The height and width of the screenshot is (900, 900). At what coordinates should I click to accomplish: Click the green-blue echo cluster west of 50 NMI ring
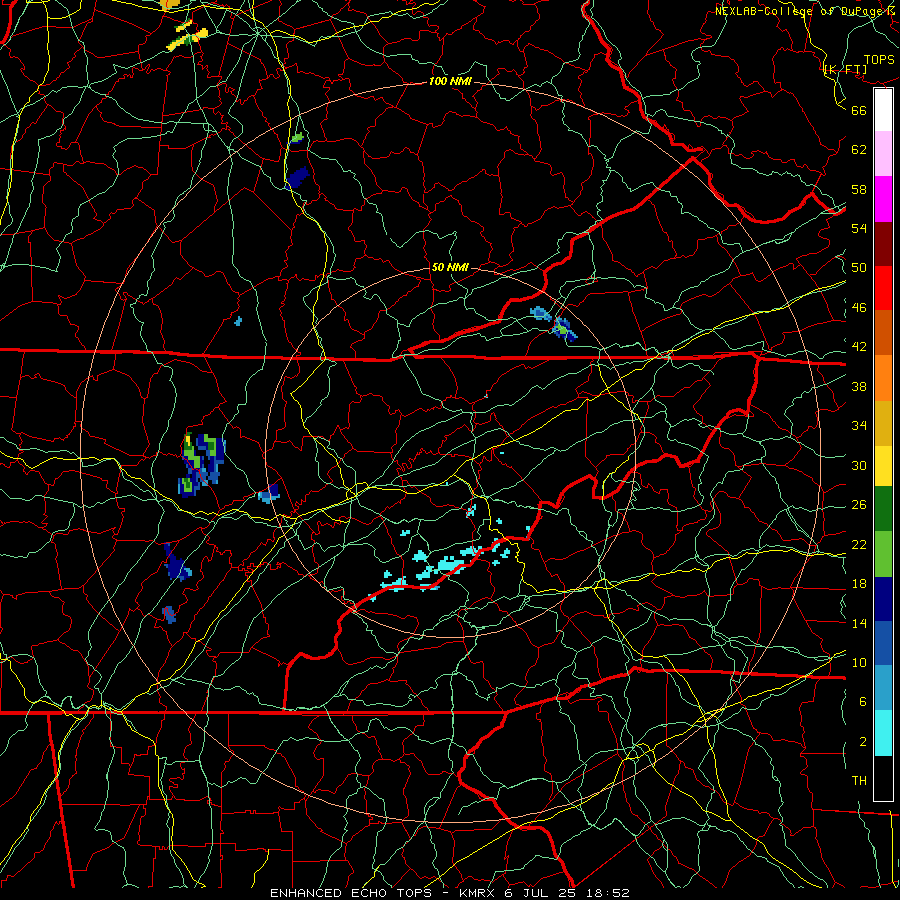(x=203, y=464)
